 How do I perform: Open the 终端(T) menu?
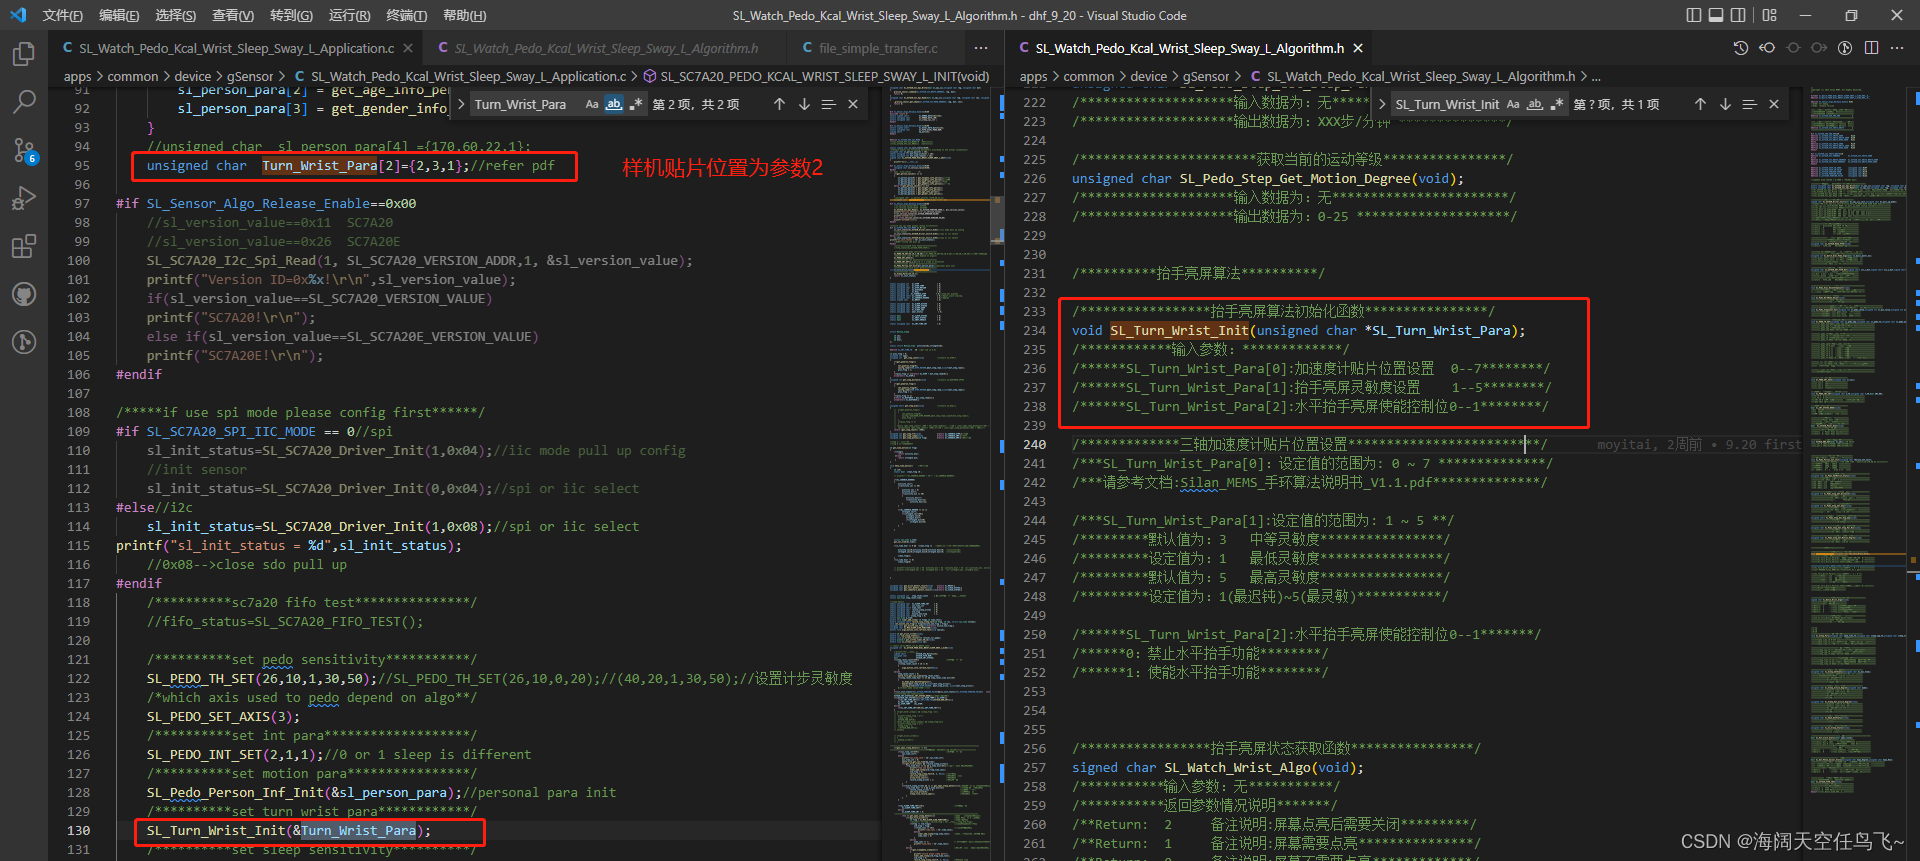(x=406, y=15)
